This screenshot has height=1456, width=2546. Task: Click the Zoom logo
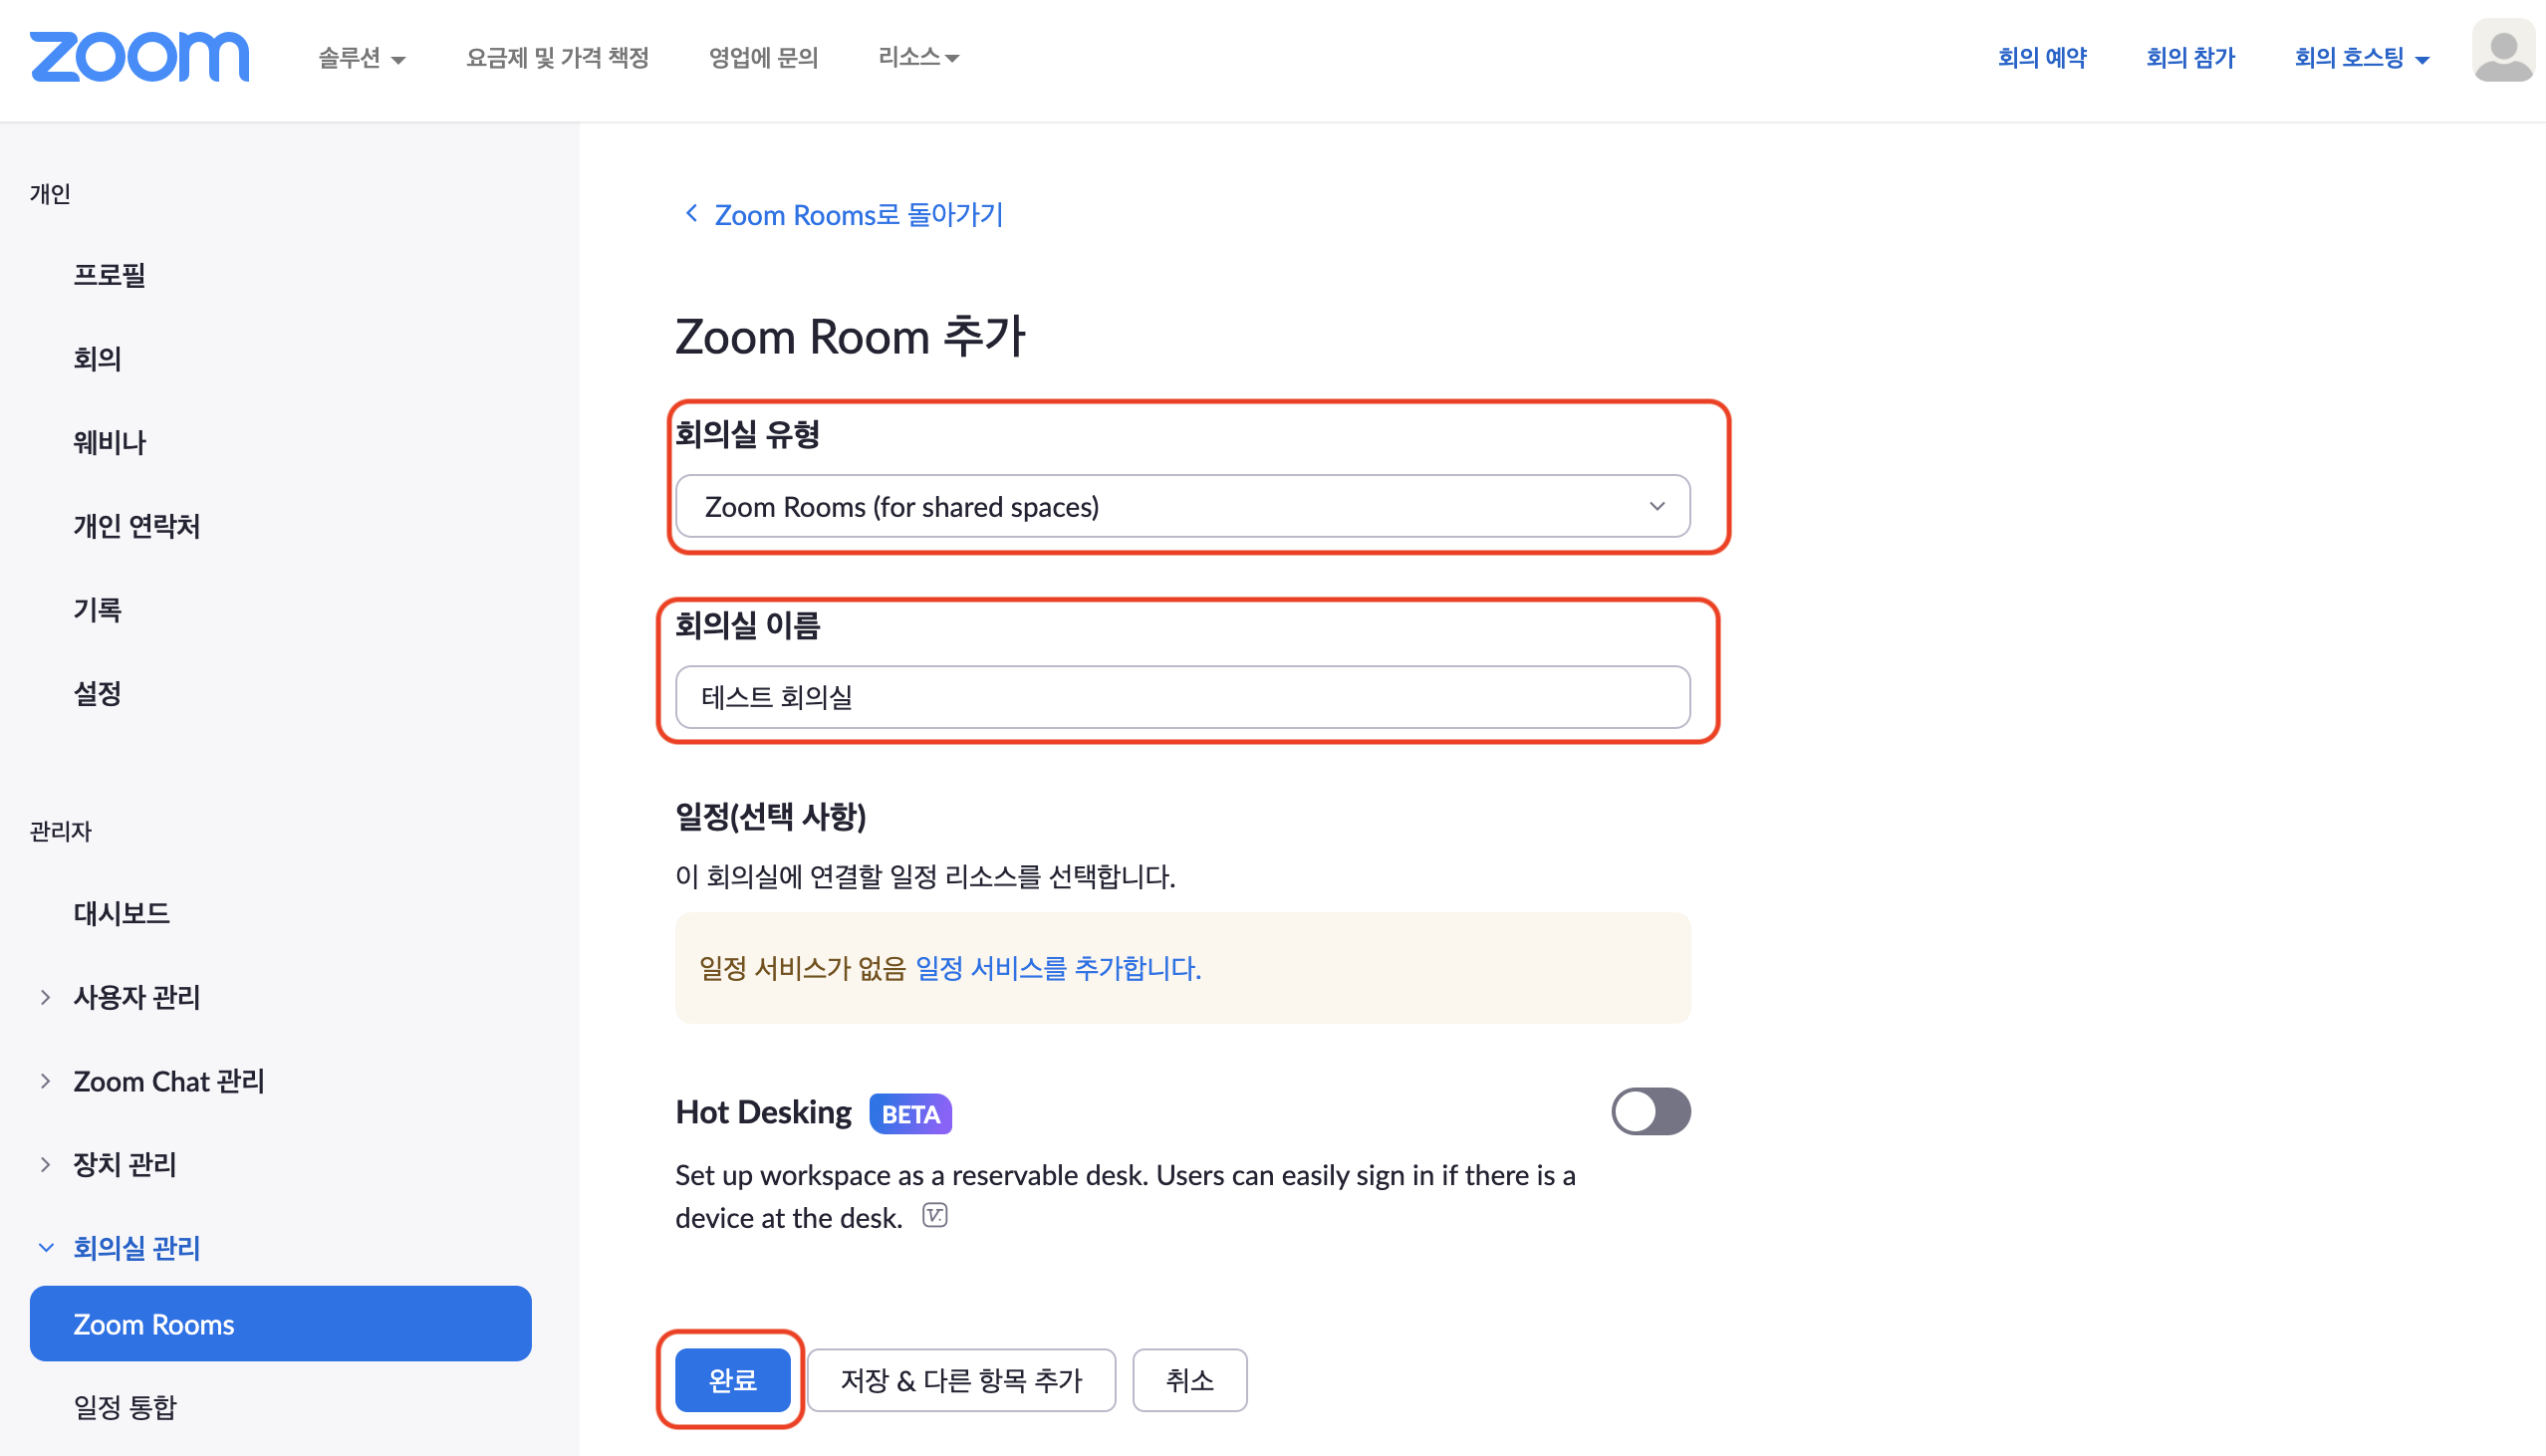tap(139, 57)
